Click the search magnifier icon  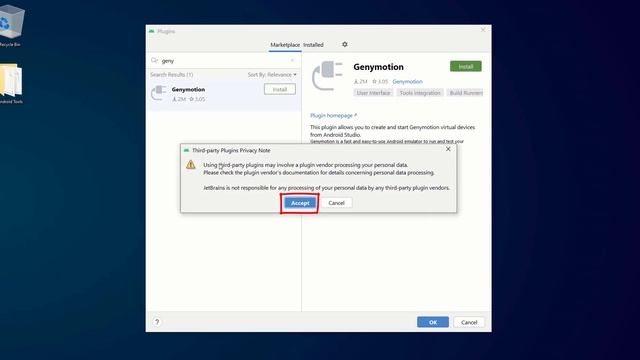tap(154, 60)
